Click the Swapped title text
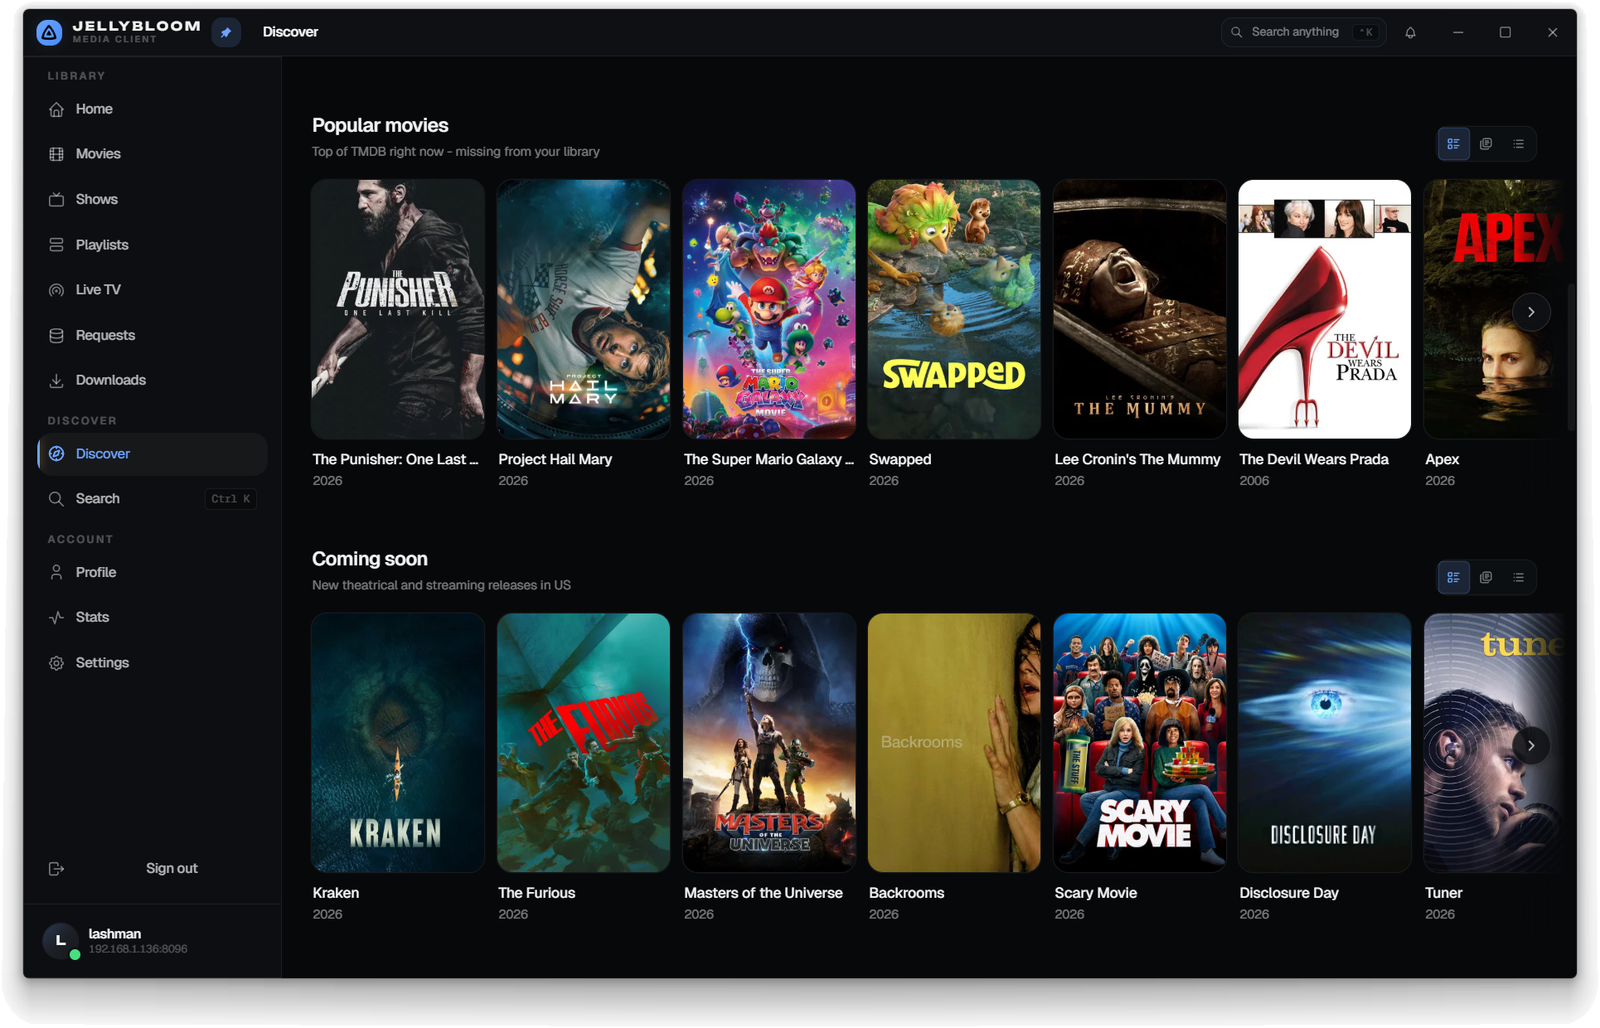This screenshot has height=1028, width=1600. coord(900,460)
